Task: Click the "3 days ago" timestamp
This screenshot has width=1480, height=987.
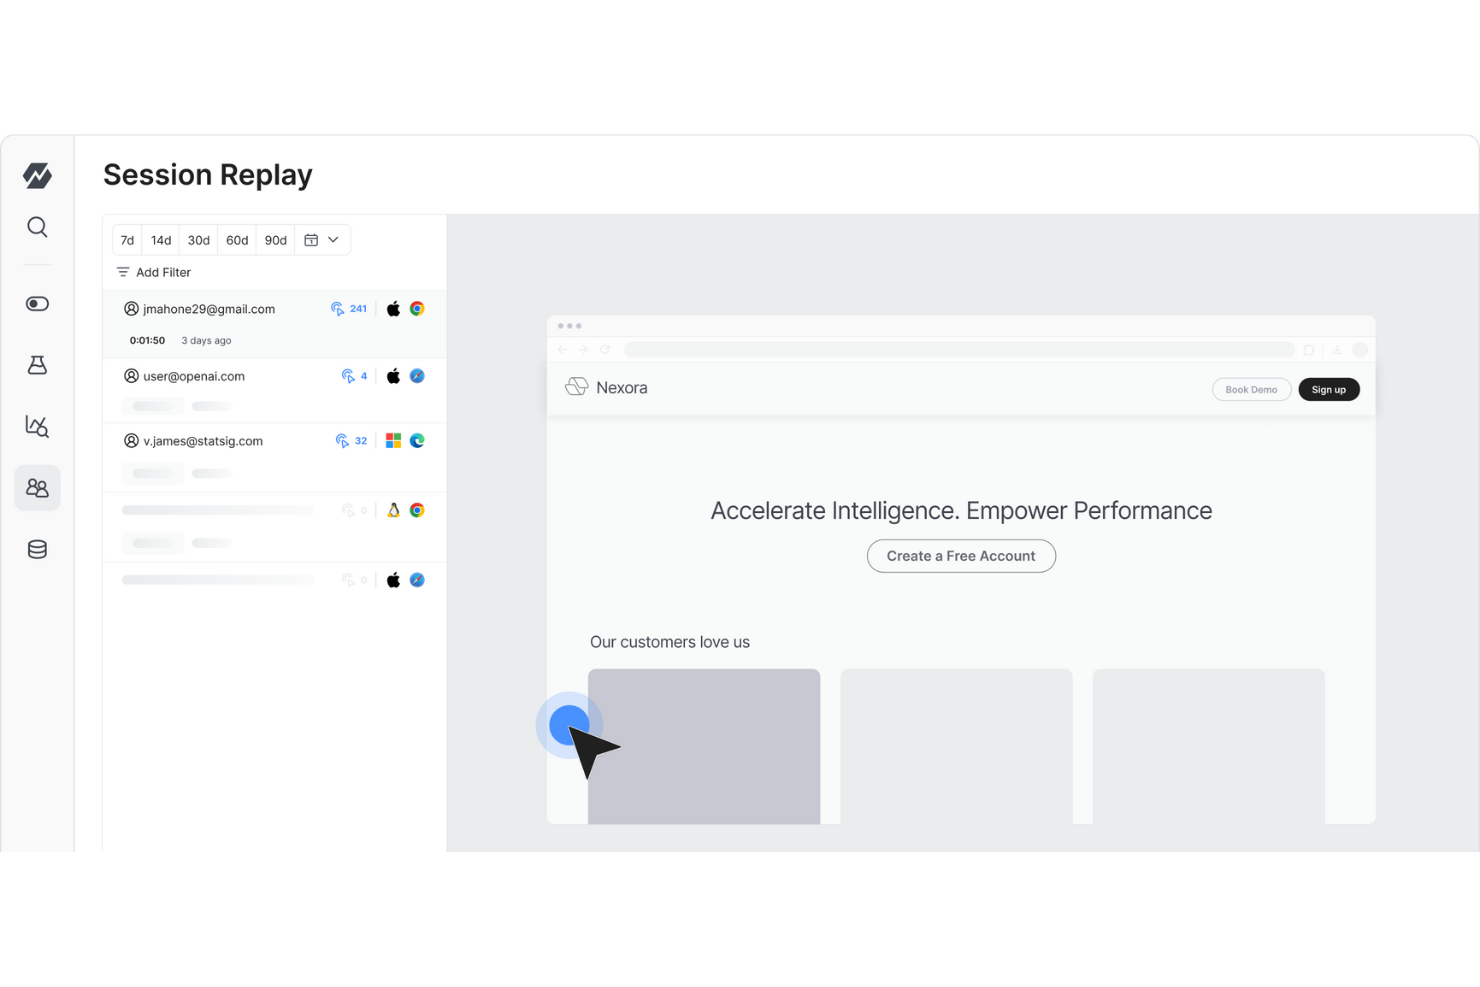Action: 206,341
